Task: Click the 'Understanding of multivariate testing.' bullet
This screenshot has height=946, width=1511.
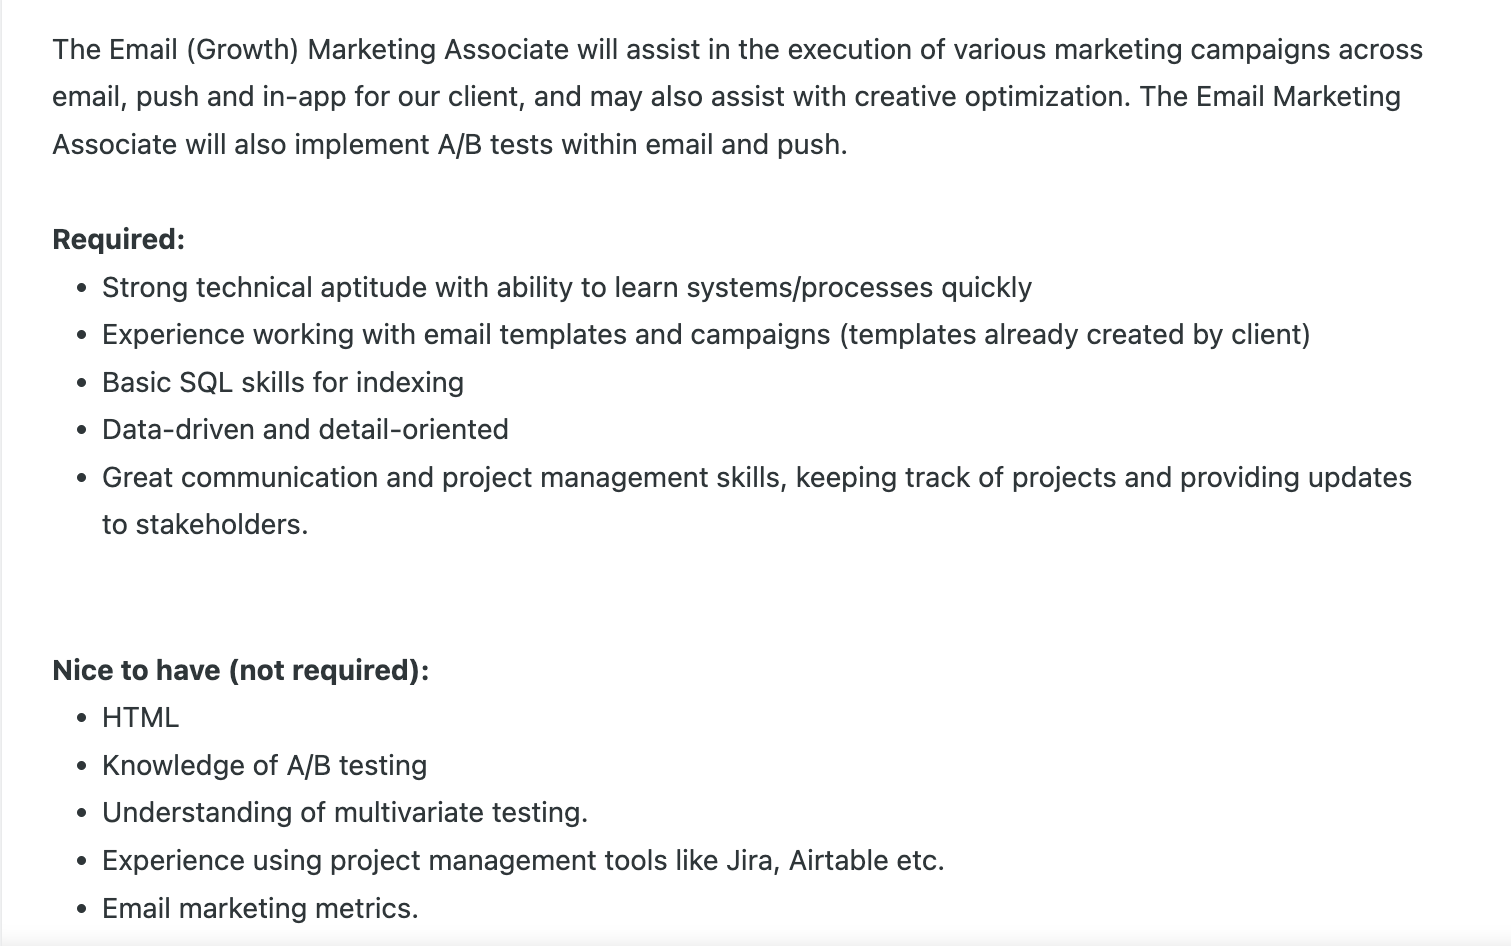Action: 345,813
